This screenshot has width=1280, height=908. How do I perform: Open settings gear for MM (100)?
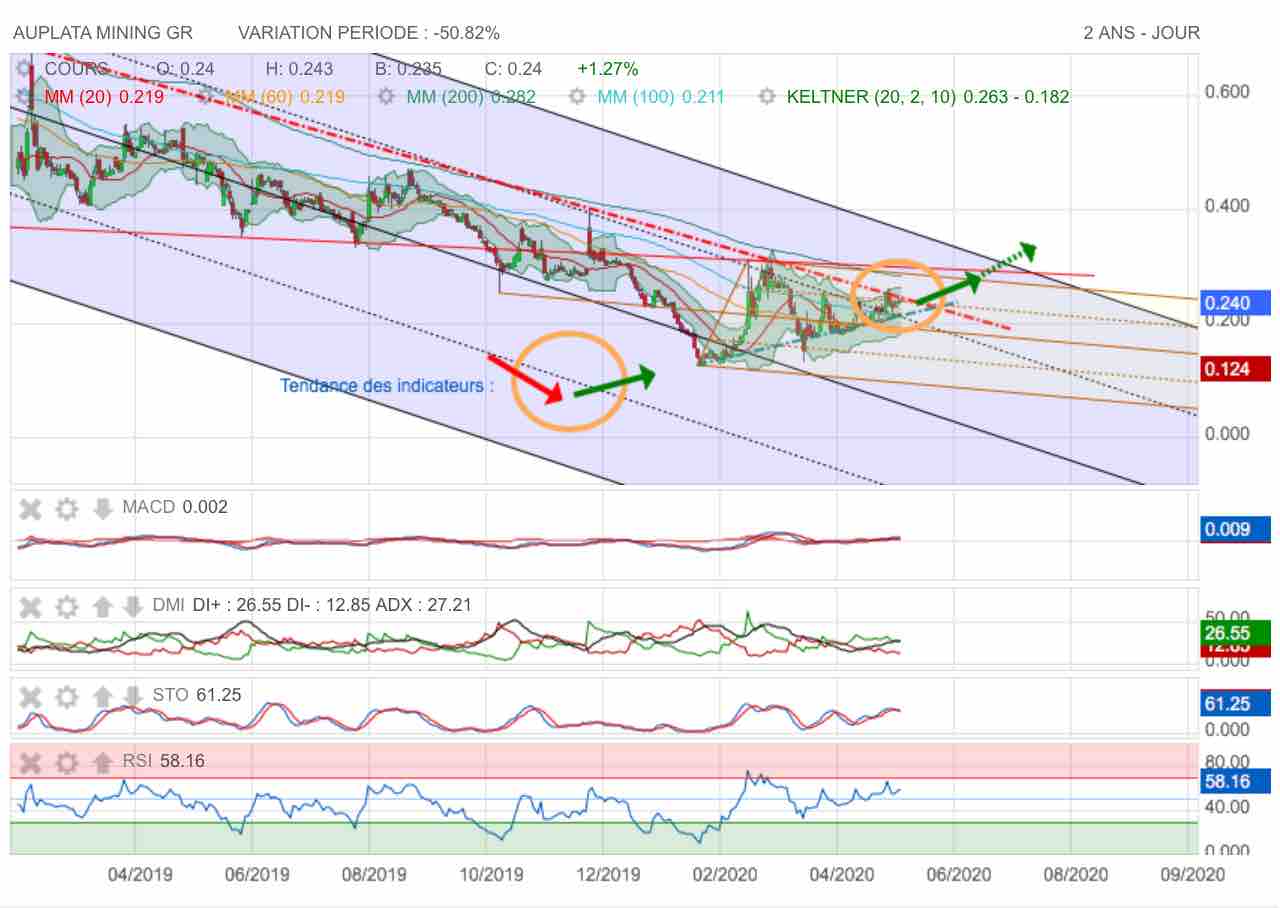tap(577, 97)
